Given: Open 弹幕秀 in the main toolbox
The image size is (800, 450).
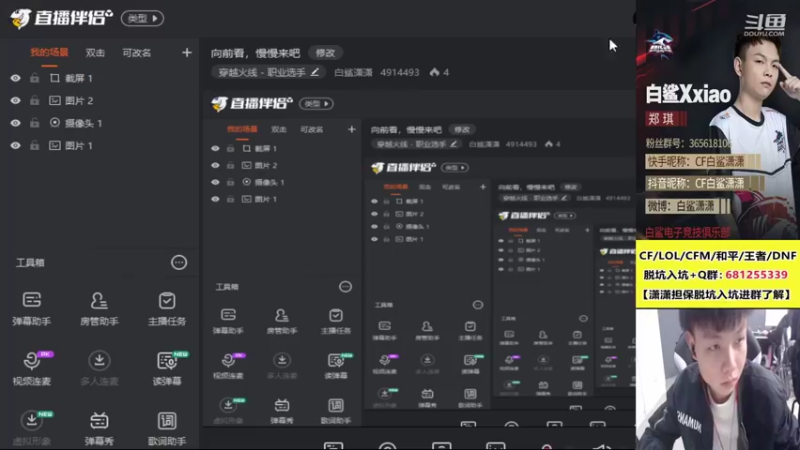Looking at the screenshot, I should (99, 428).
